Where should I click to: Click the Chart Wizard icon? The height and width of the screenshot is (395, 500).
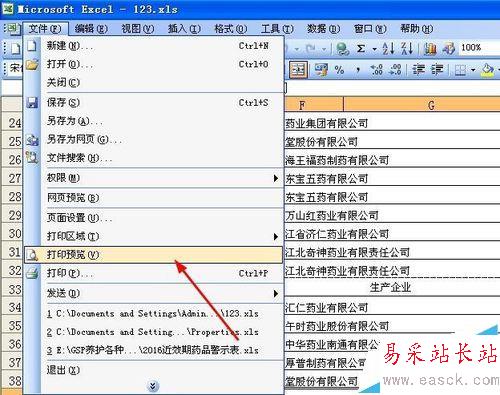tap(430, 49)
